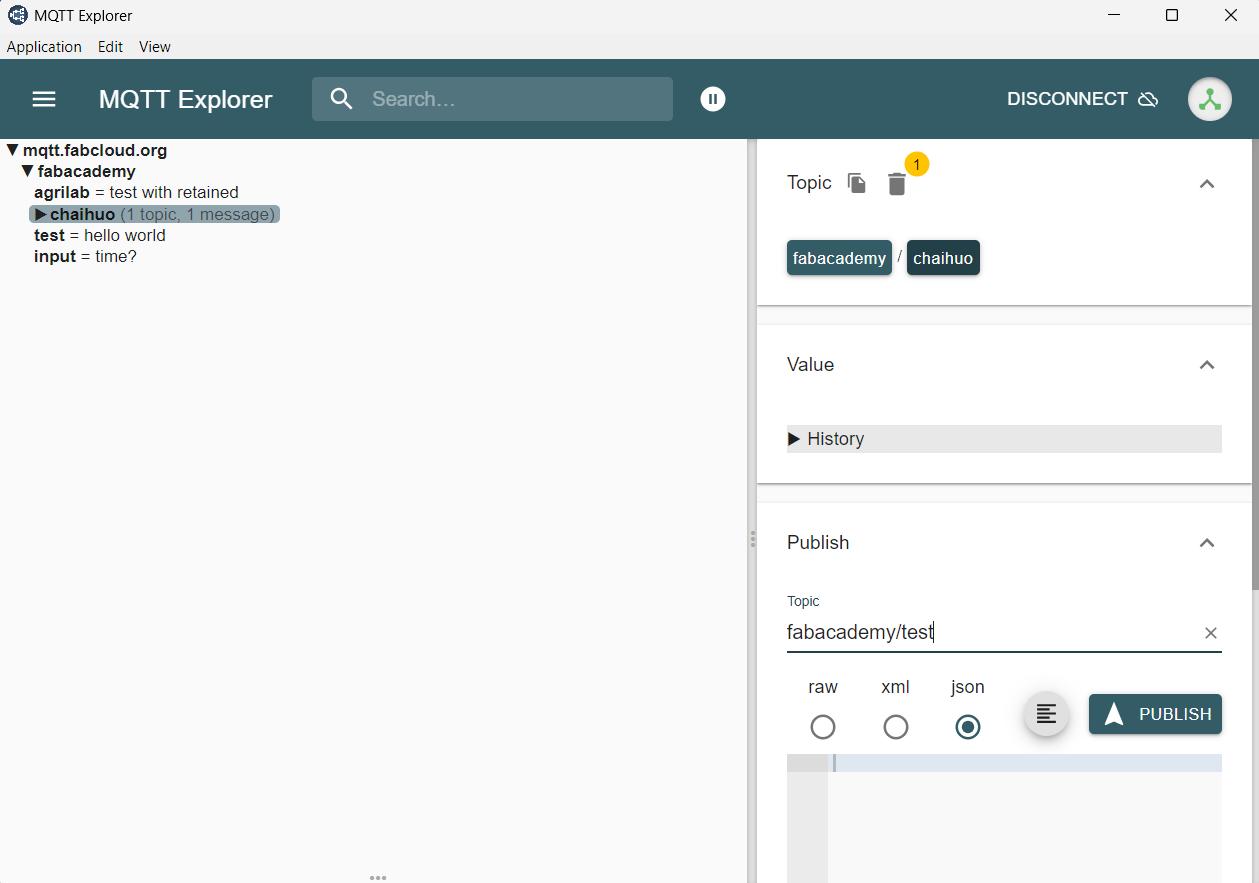This screenshot has height=883, width=1259.
Task: Expand the History section
Action: (x=1004, y=439)
